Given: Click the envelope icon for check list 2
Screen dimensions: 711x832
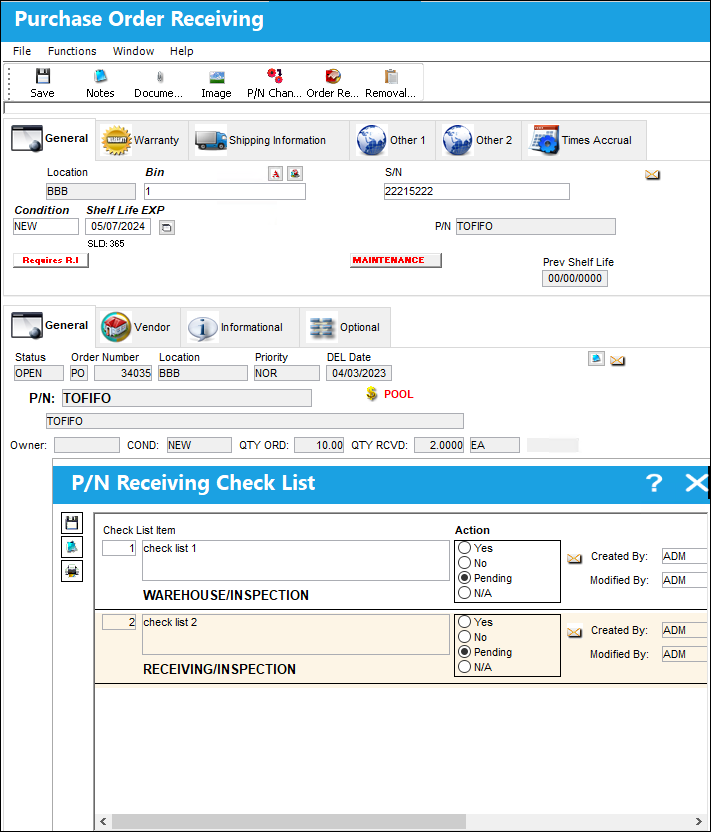Looking at the screenshot, I should (575, 632).
